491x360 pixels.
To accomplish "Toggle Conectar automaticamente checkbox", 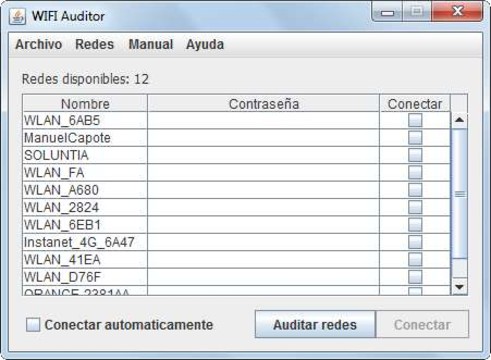I will coord(33,324).
